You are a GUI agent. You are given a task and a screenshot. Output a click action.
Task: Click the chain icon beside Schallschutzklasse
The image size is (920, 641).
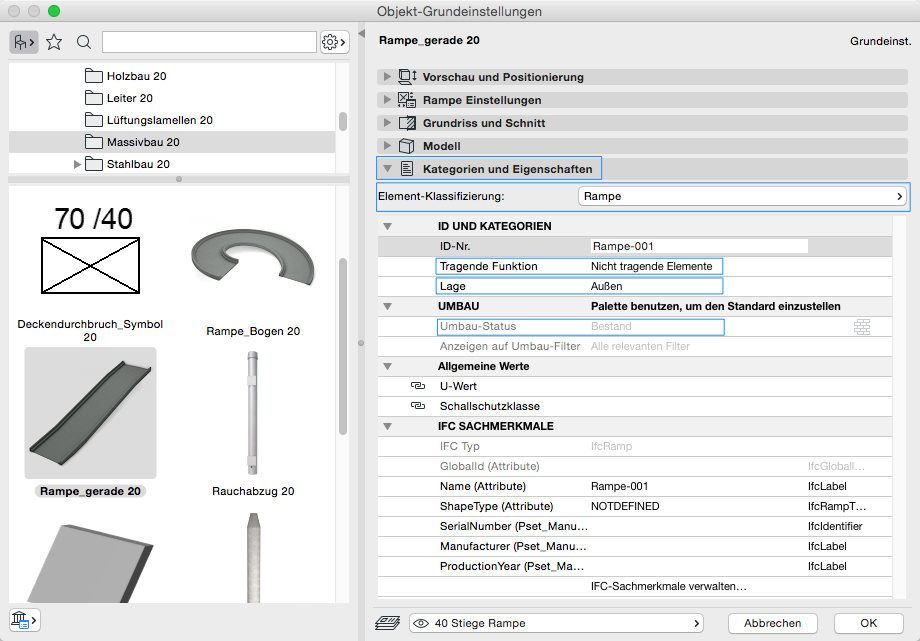pos(417,406)
